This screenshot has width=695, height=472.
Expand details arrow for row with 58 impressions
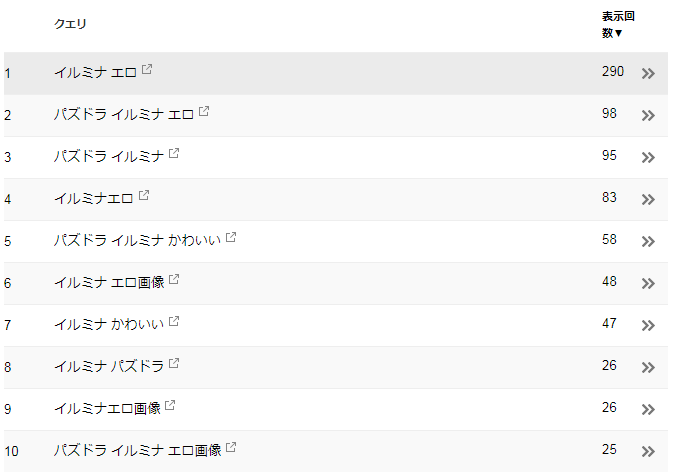[648, 242]
